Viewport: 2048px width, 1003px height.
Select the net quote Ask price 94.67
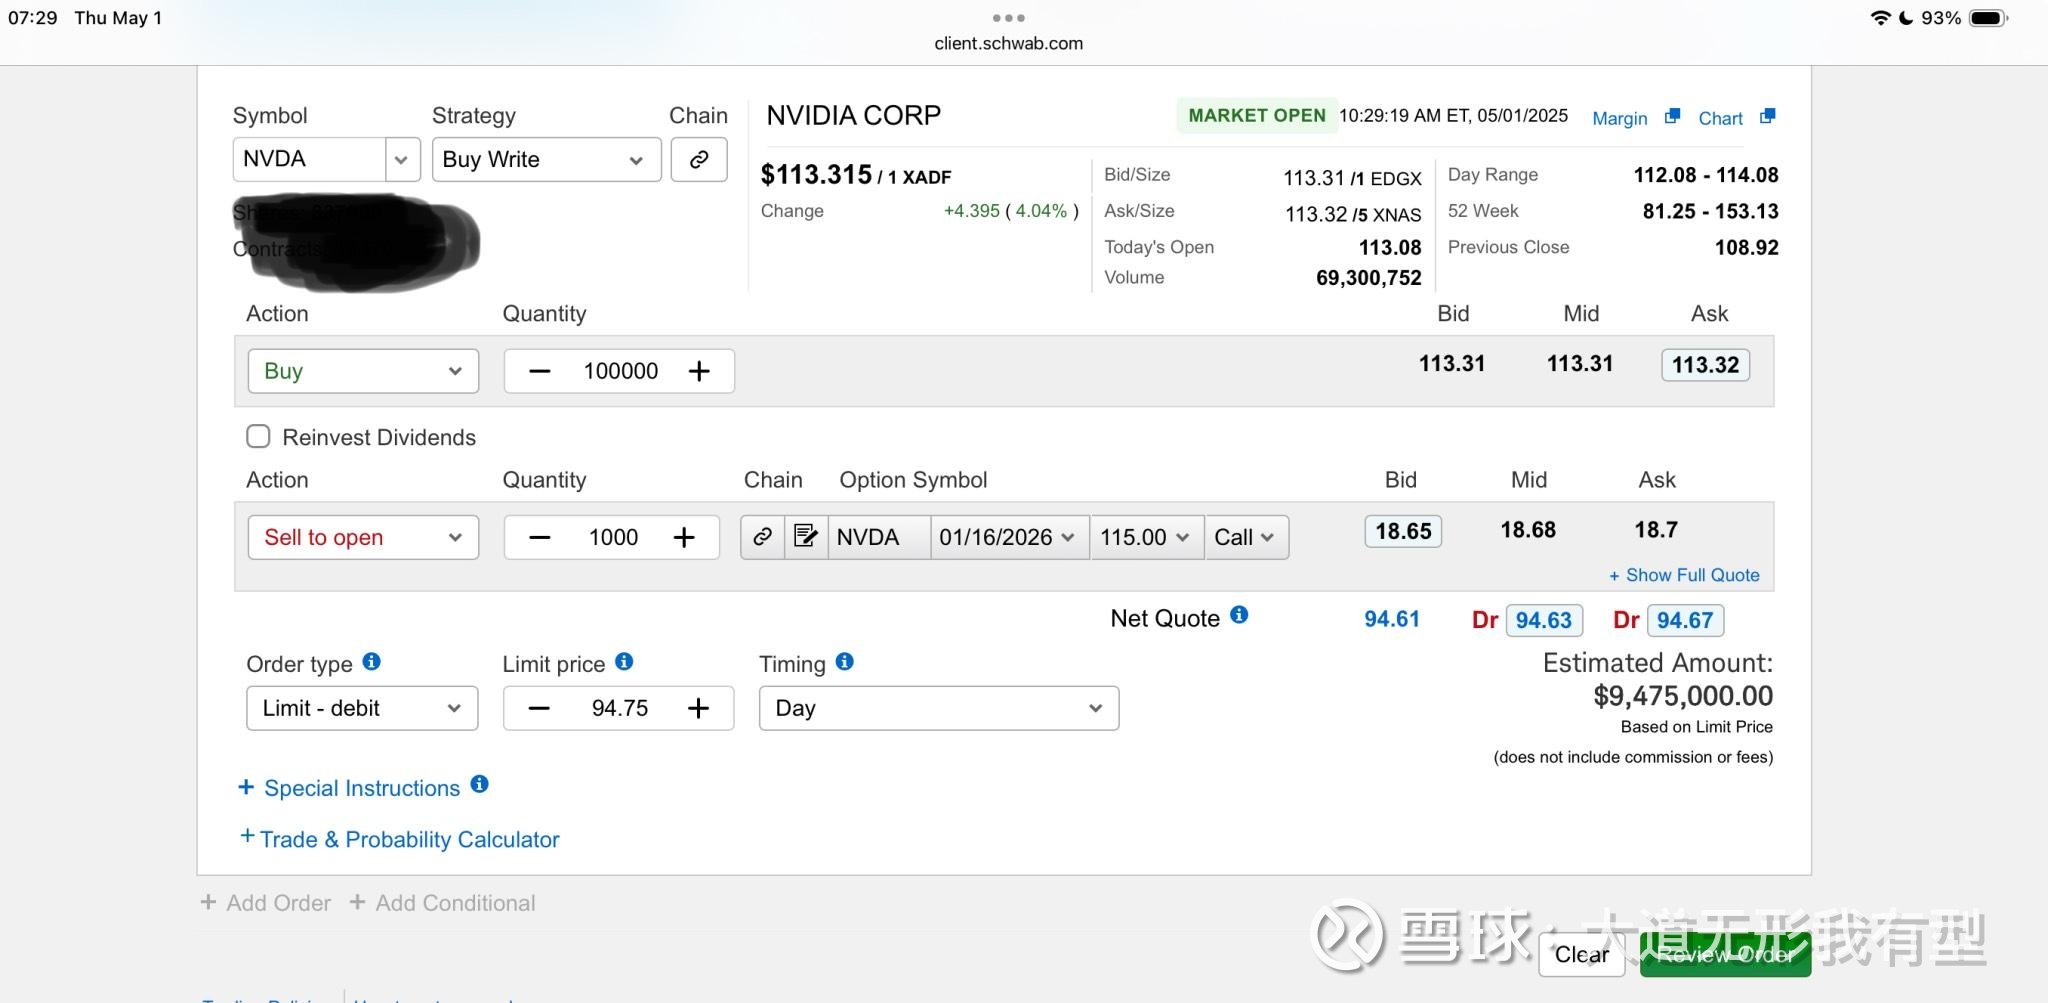tap(1685, 620)
